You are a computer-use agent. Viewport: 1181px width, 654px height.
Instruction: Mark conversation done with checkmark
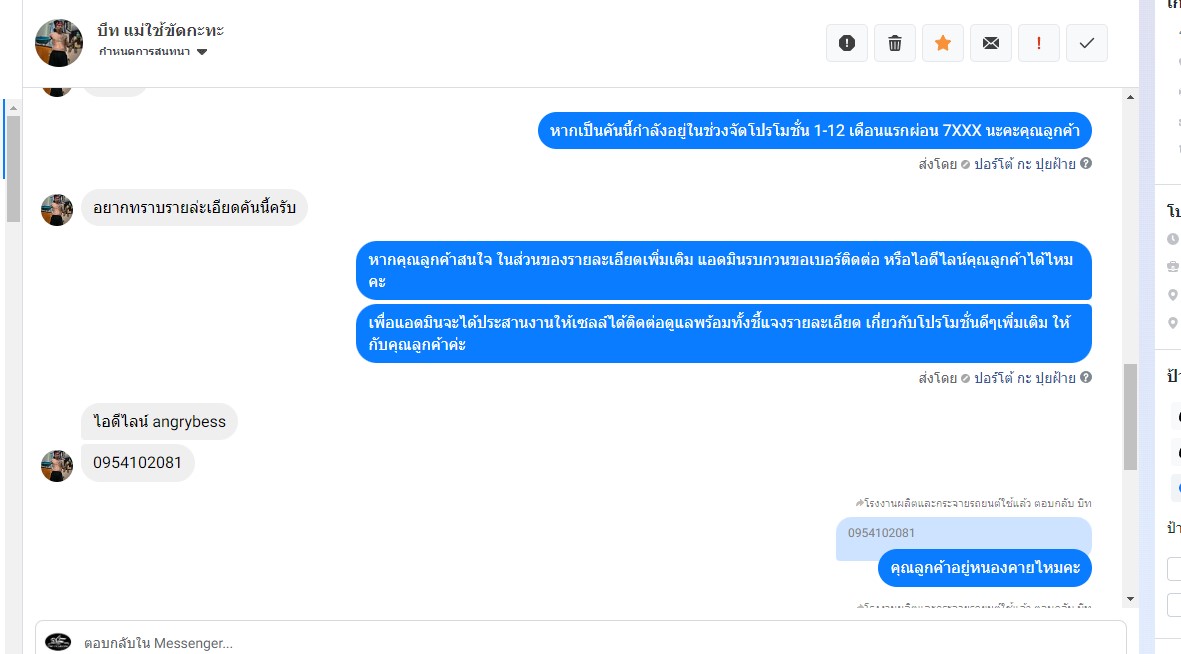click(1087, 43)
